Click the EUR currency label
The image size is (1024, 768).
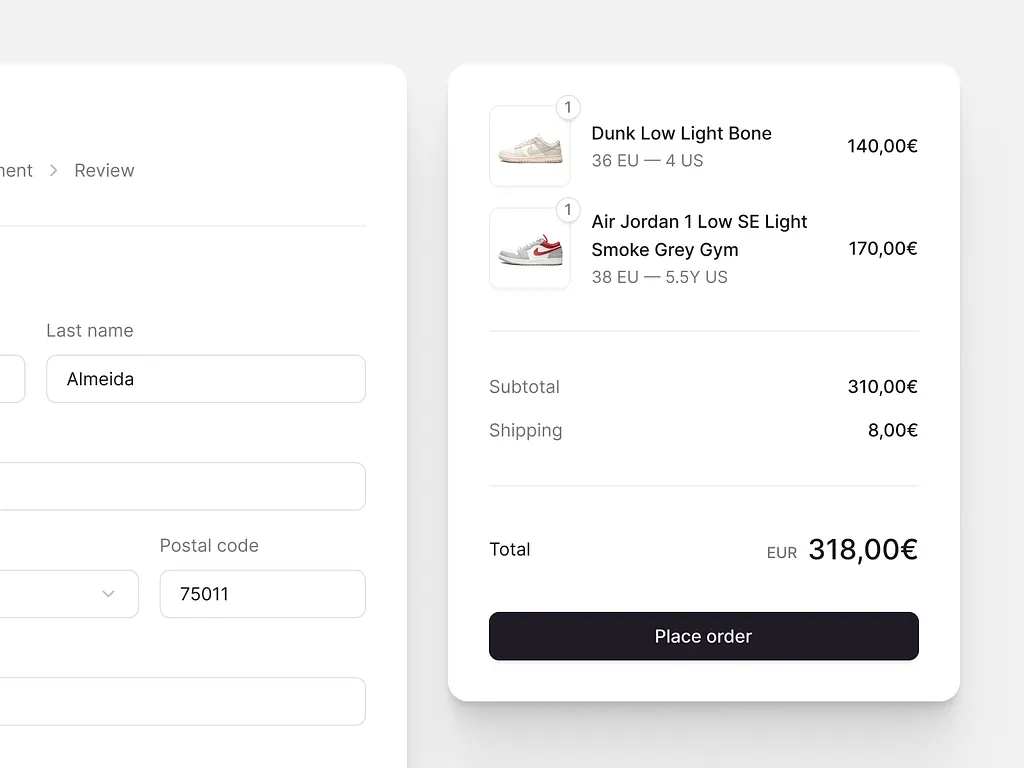781,553
